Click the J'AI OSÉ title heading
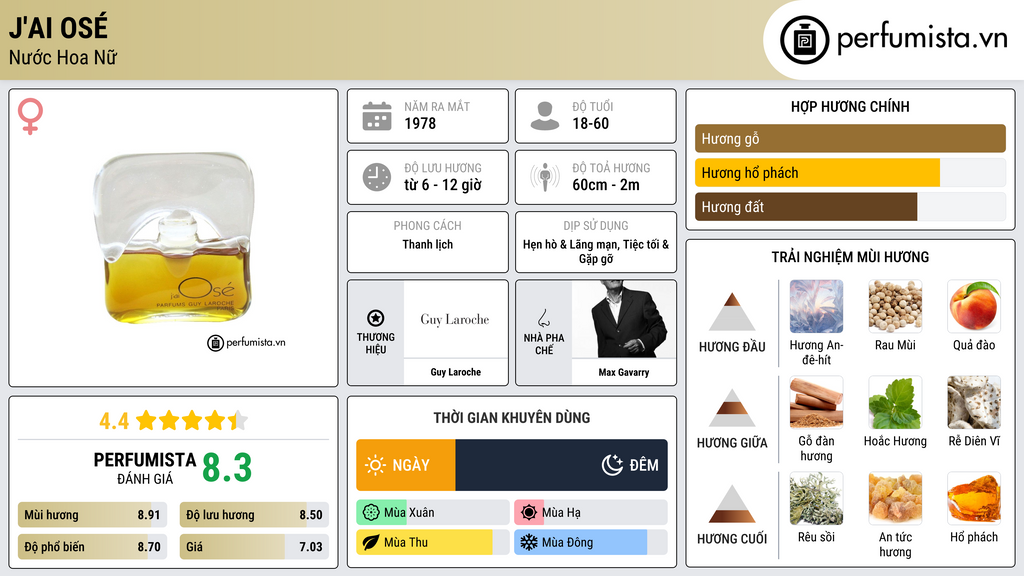1024x576 pixels. [x=58, y=27]
